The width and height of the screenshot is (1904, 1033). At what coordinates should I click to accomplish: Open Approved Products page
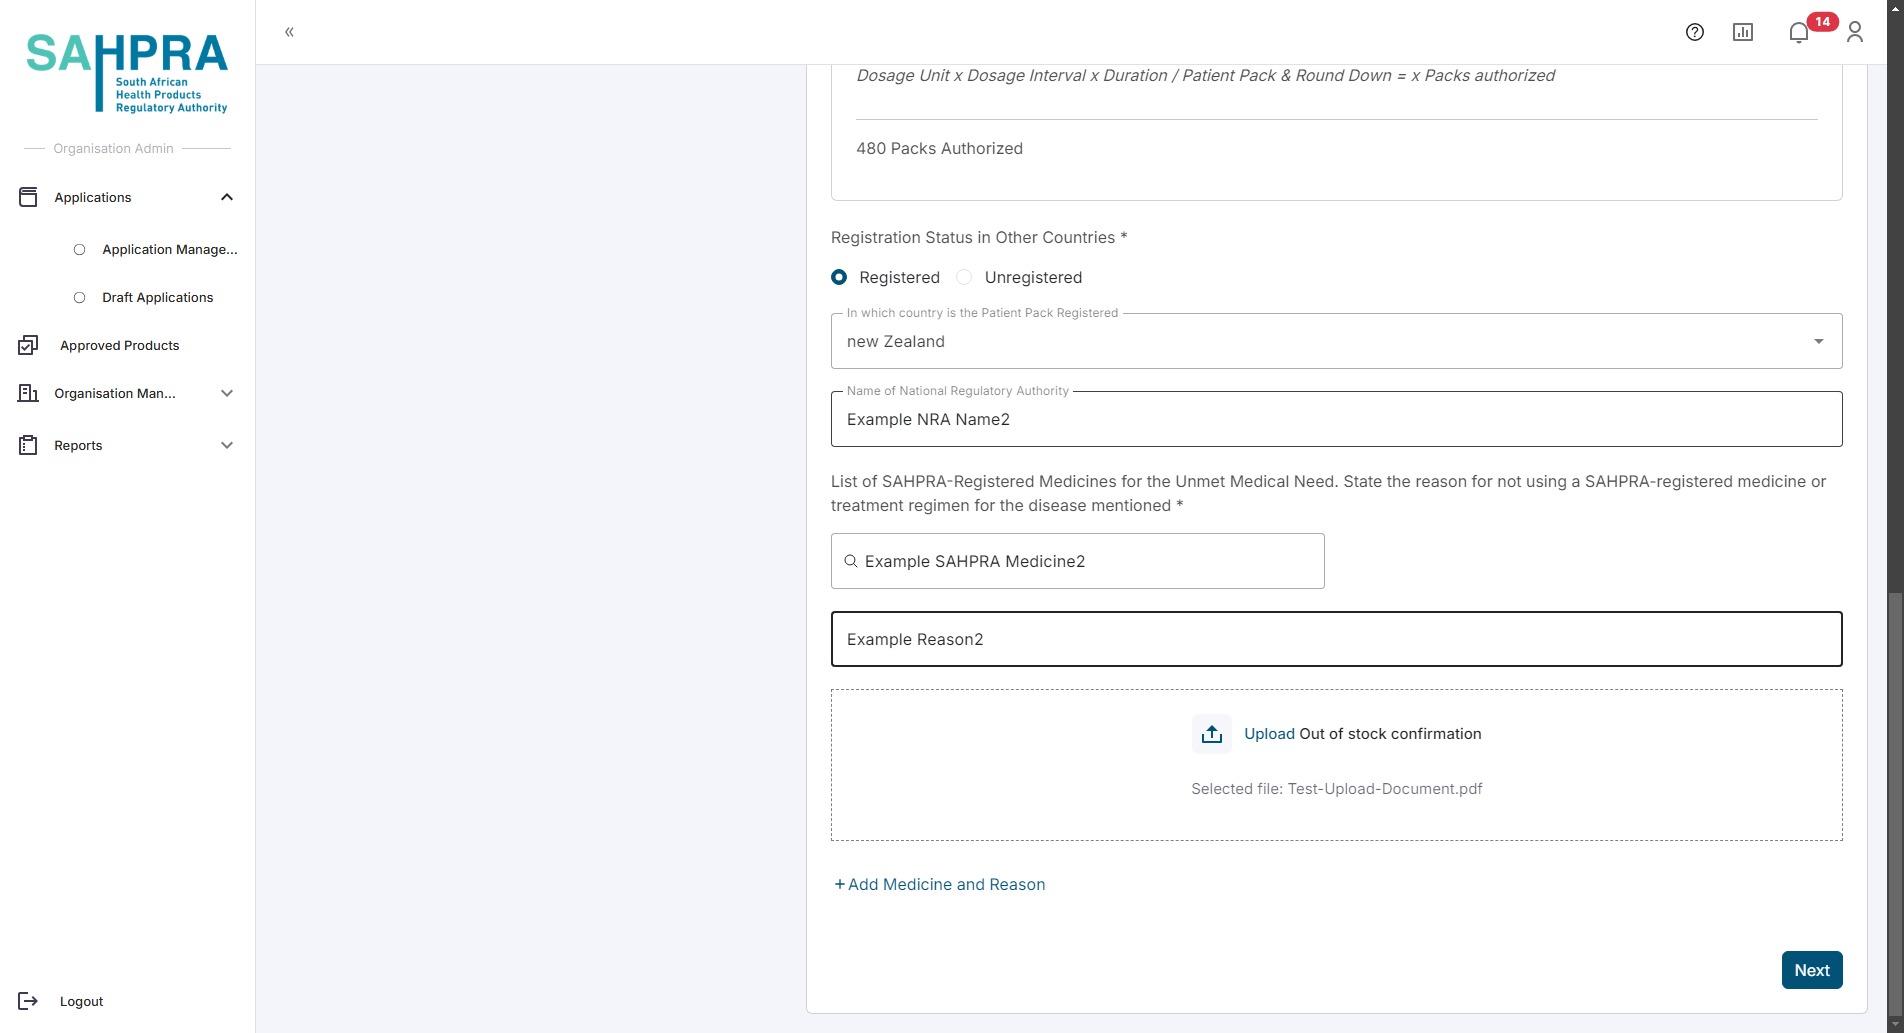pyautogui.click(x=119, y=345)
